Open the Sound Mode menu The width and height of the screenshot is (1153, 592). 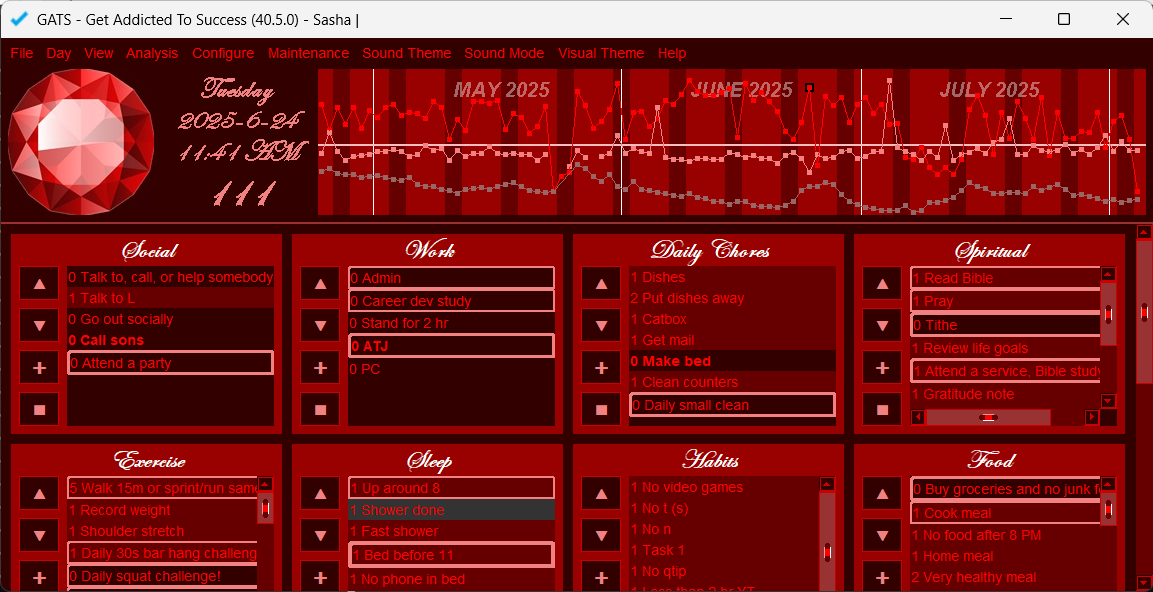[504, 53]
